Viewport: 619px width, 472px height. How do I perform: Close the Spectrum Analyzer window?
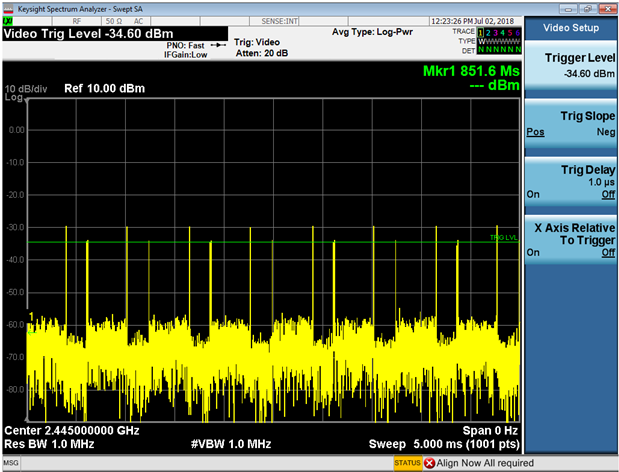(607, 9)
